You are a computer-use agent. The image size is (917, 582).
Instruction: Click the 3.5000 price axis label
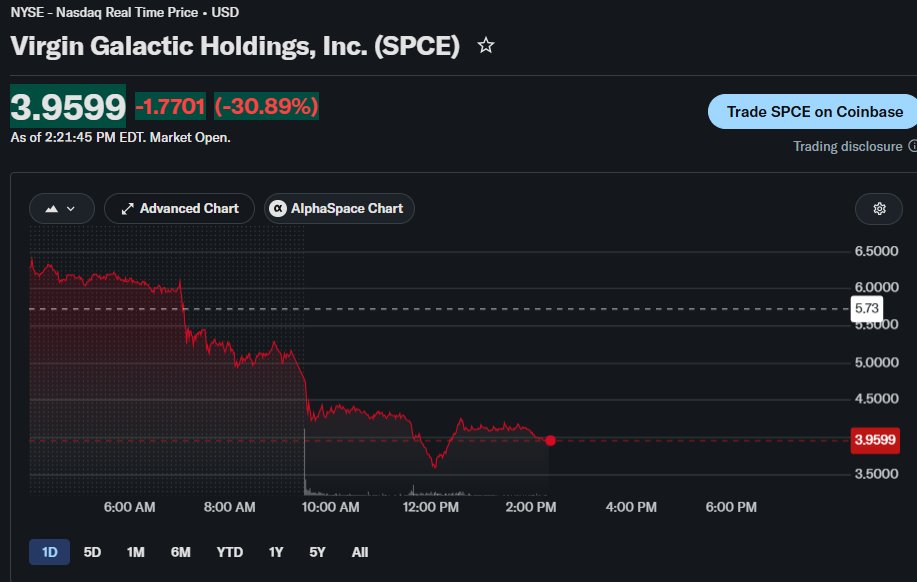pos(876,474)
